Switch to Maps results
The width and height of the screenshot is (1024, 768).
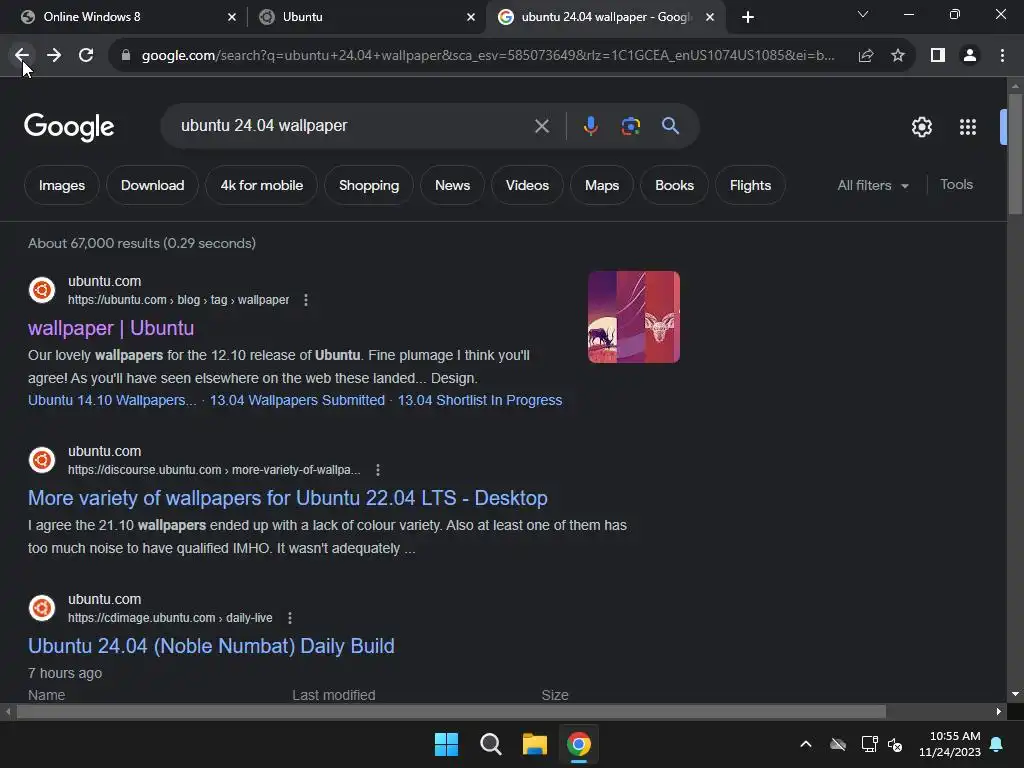click(601, 185)
